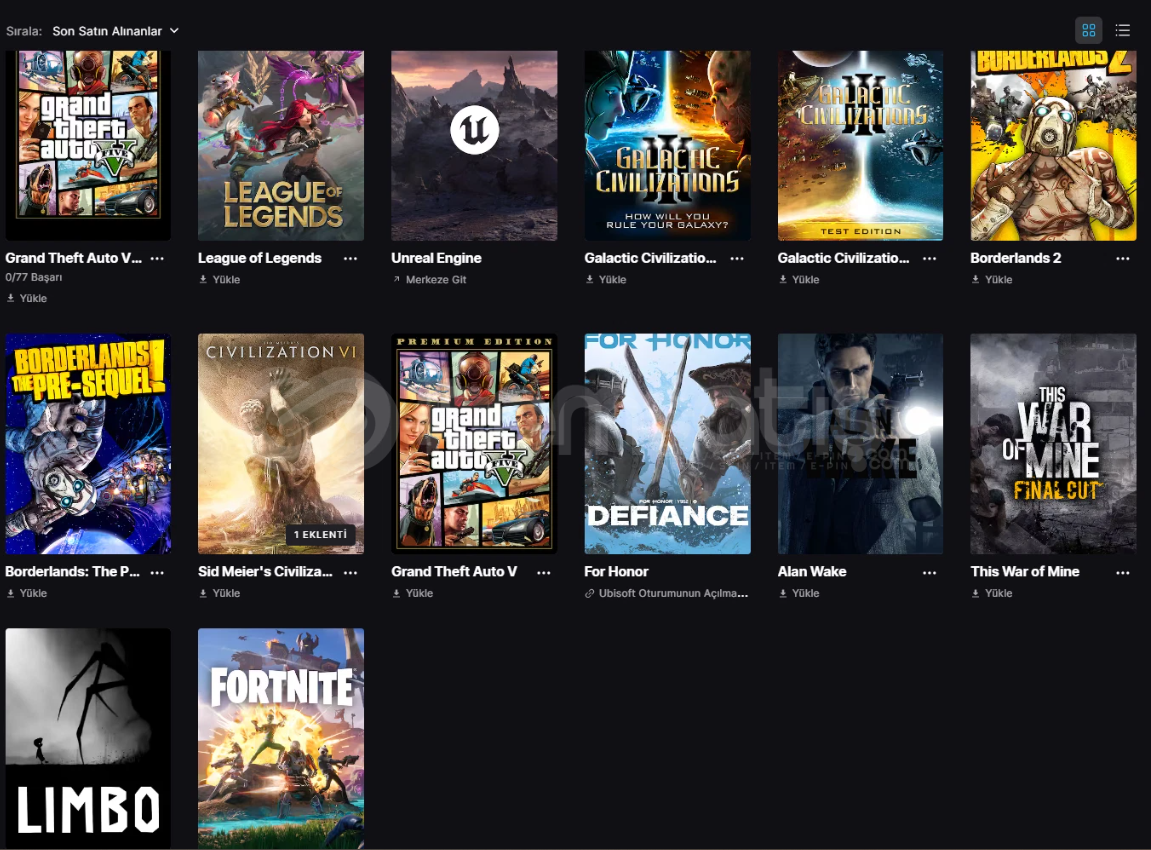Open the League of Legends three-dot menu
The width and height of the screenshot is (1151, 850).
[350, 258]
